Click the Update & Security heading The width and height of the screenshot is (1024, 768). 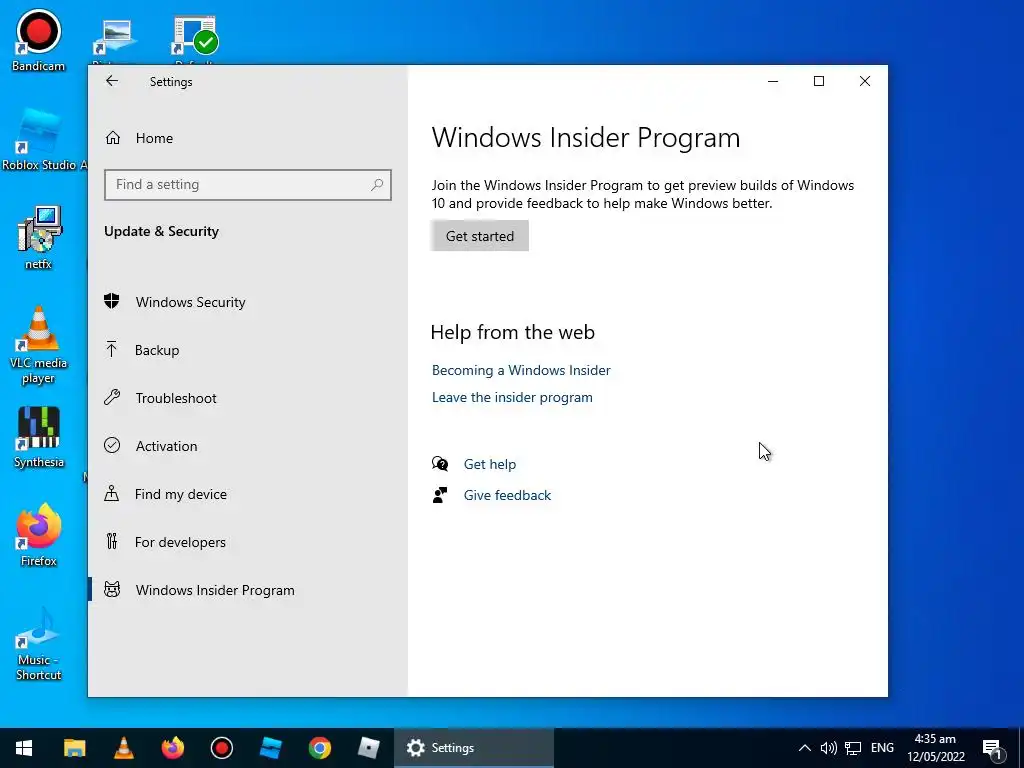pos(161,231)
